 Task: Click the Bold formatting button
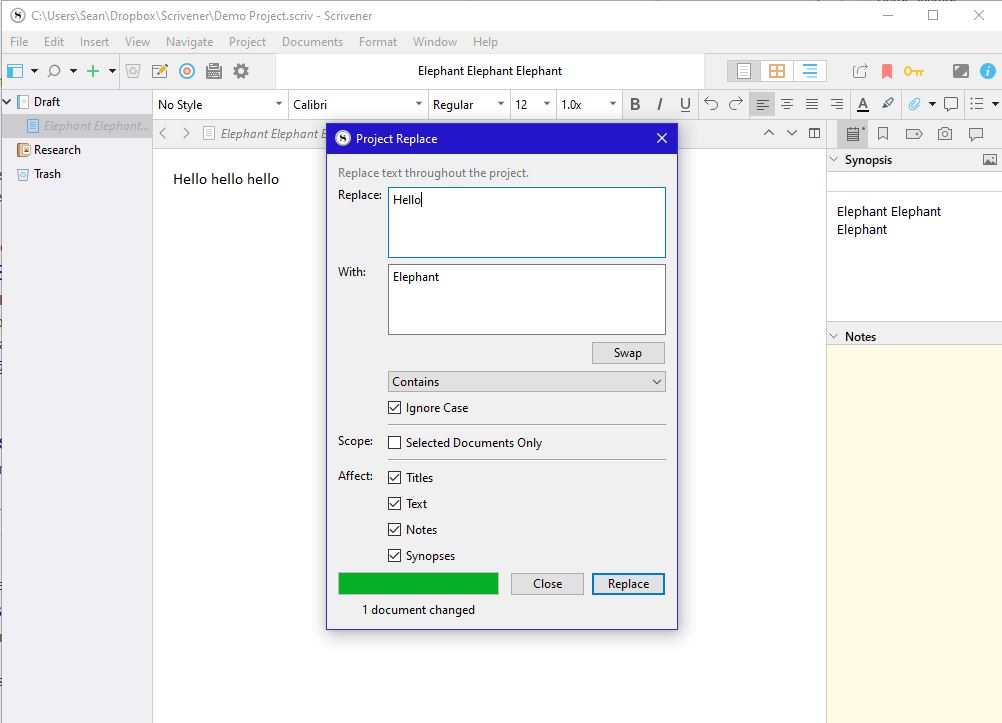point(635,104)
